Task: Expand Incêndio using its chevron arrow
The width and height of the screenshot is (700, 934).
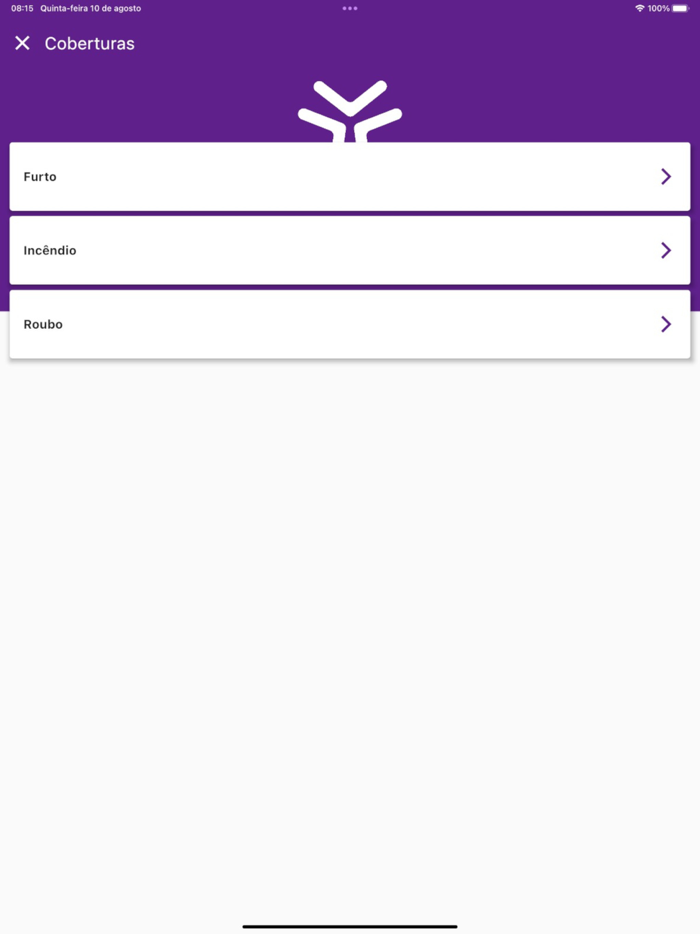Action: point(666,250)
